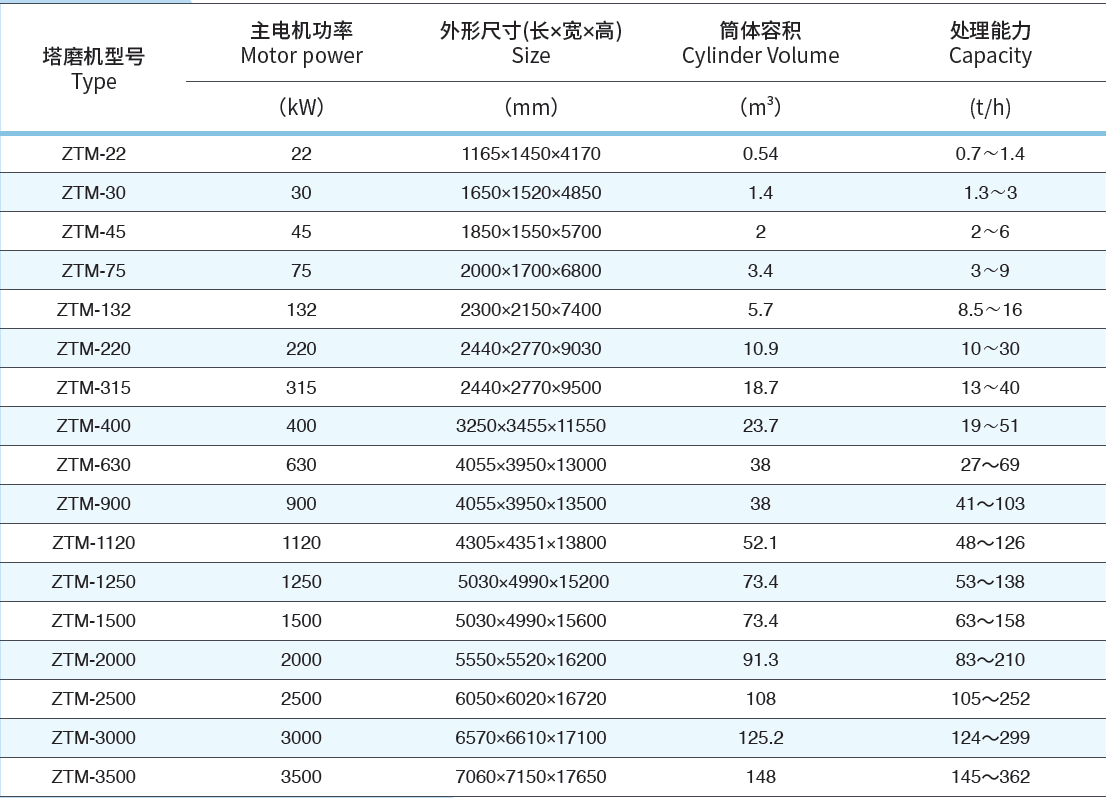Screen dimensions: 1110x798
Task: Click capacity value 8.5~16
Action: tap(990, 310)
